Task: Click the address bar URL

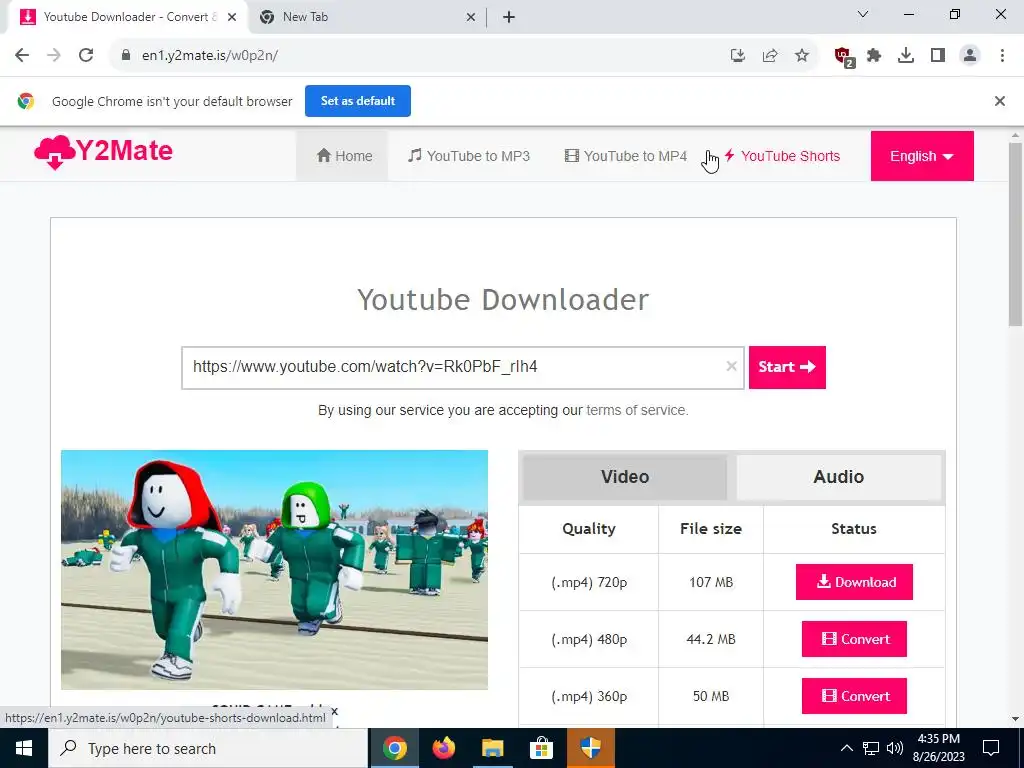Action: (210, 56)
